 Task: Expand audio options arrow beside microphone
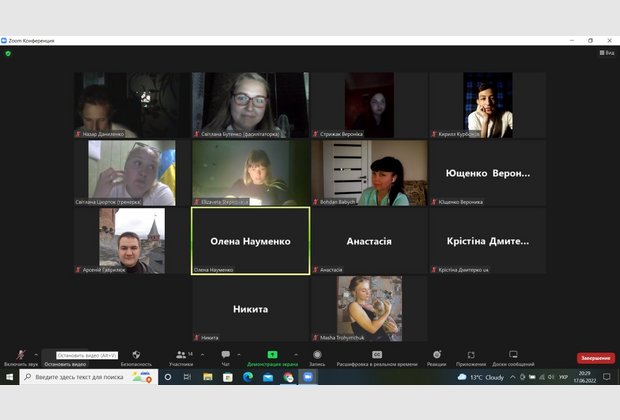[x=36, y=354]
